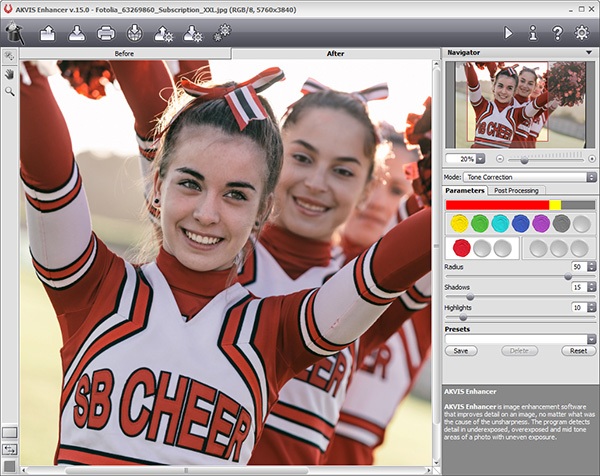Screen dimensions: 600x476
Task: Click the zoom out minus button
Action: point(499,158)
